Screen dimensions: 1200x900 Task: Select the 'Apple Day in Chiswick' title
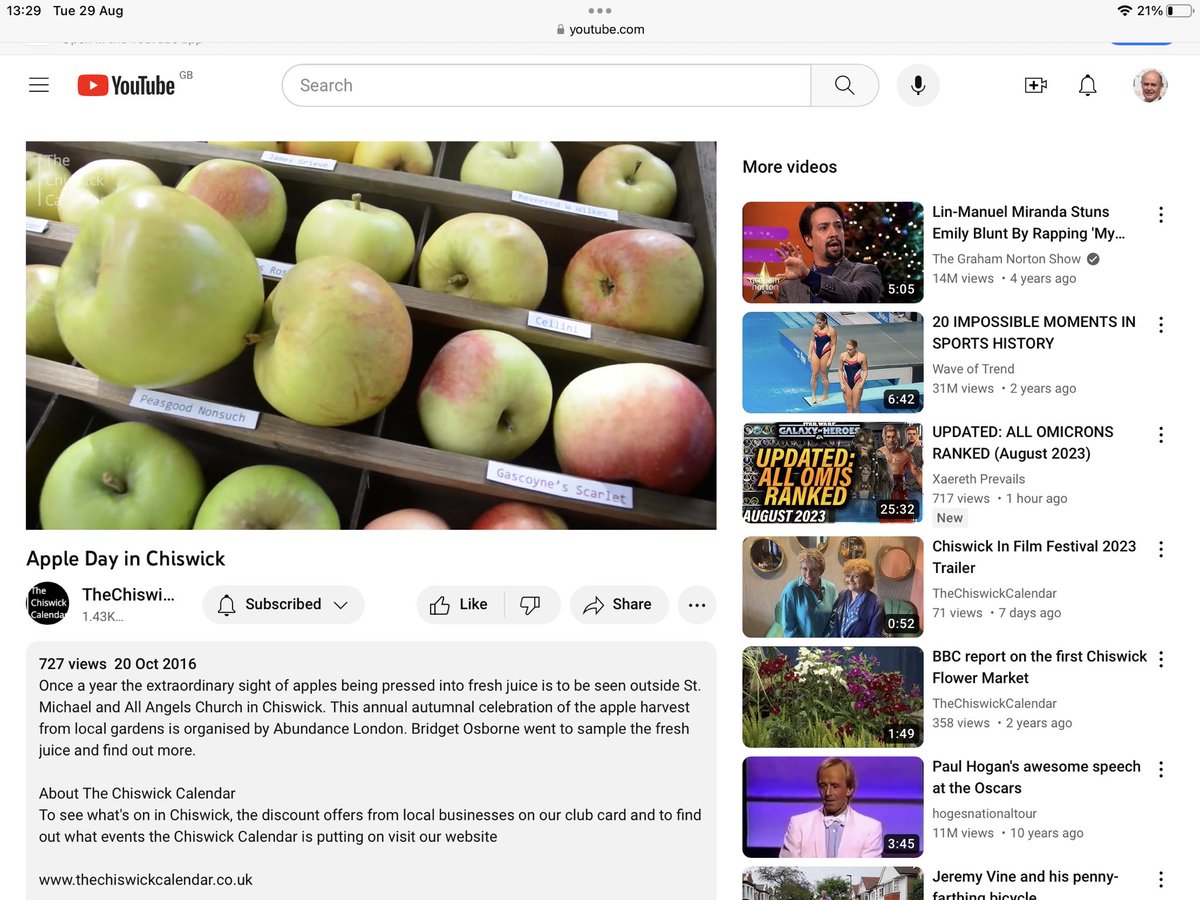(126, 559)
